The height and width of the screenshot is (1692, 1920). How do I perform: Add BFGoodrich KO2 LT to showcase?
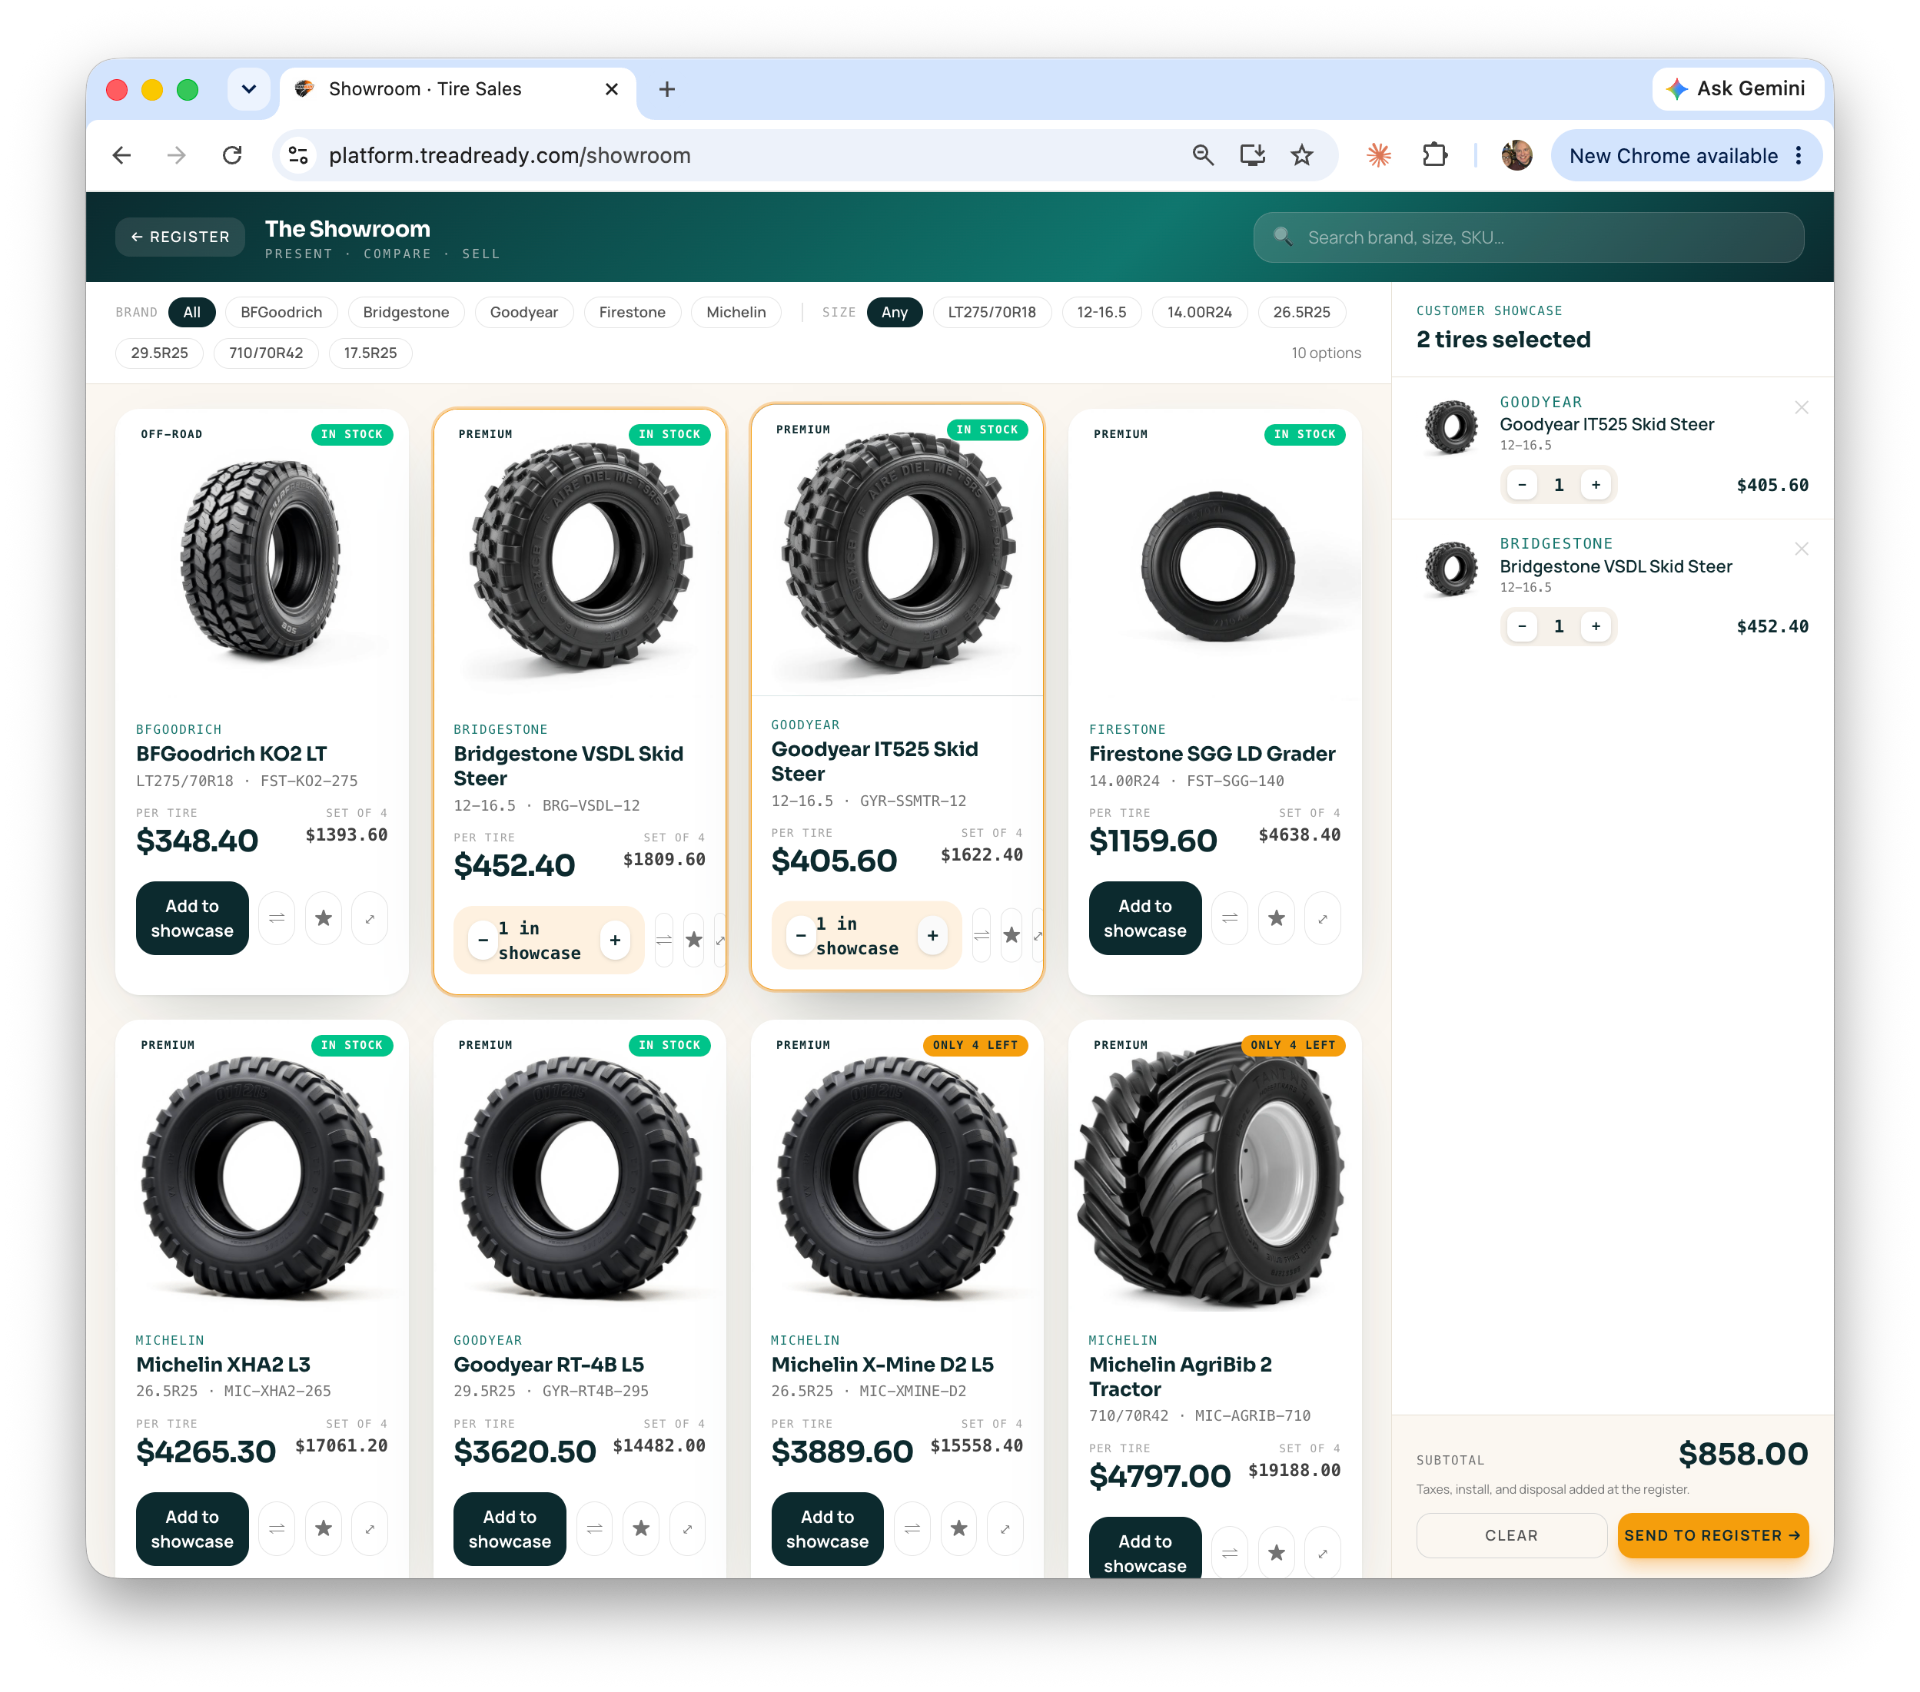192,918
